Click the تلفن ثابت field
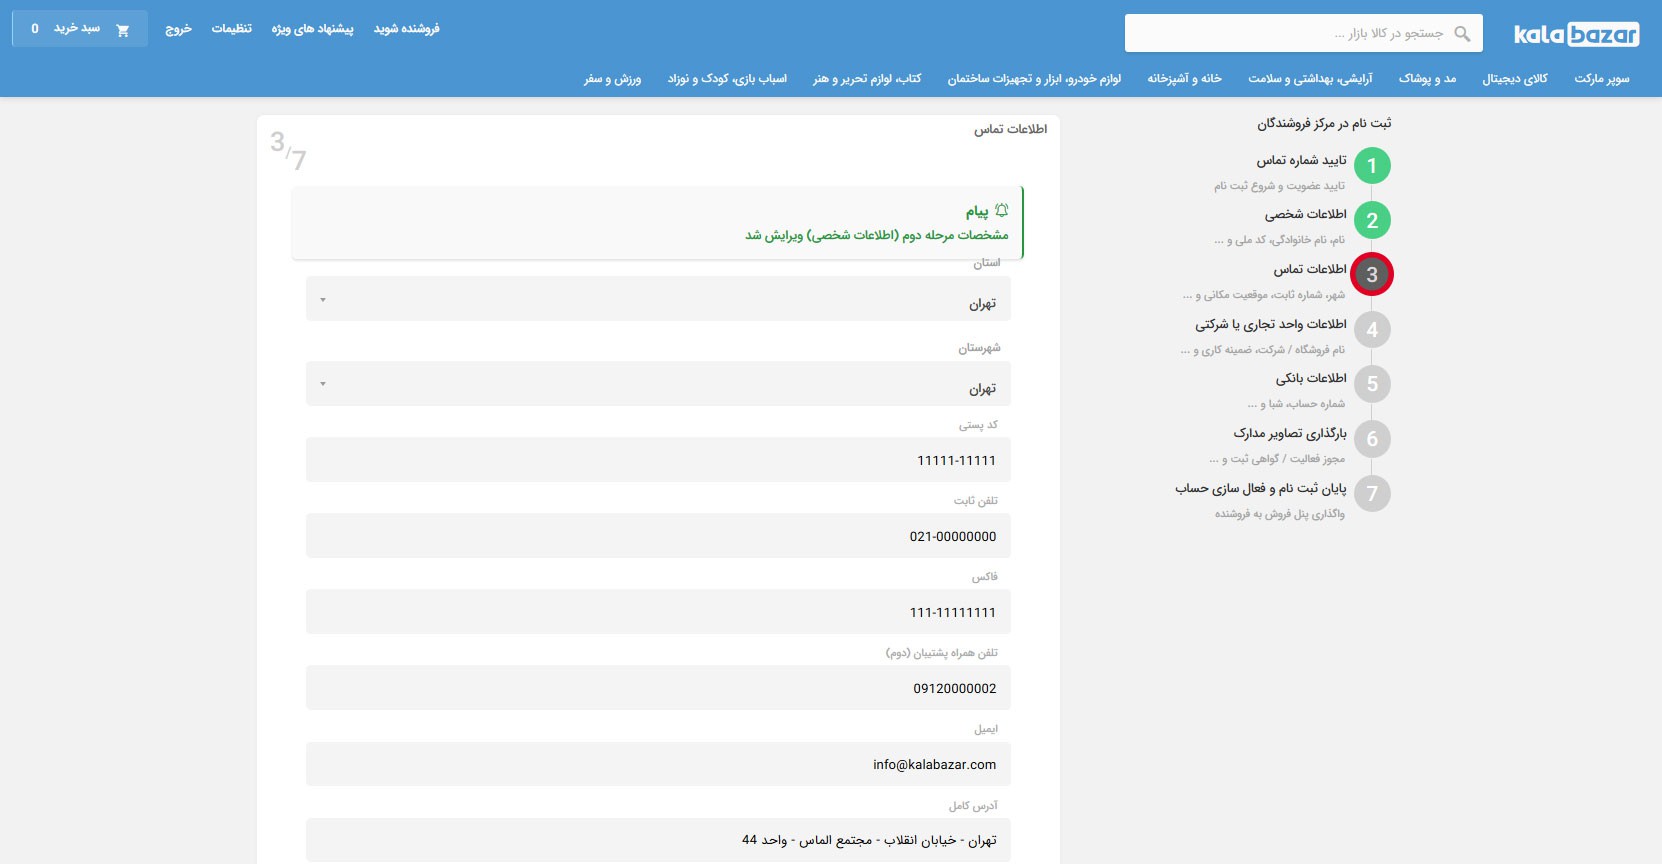The image size is (1662, 864). 658,536
